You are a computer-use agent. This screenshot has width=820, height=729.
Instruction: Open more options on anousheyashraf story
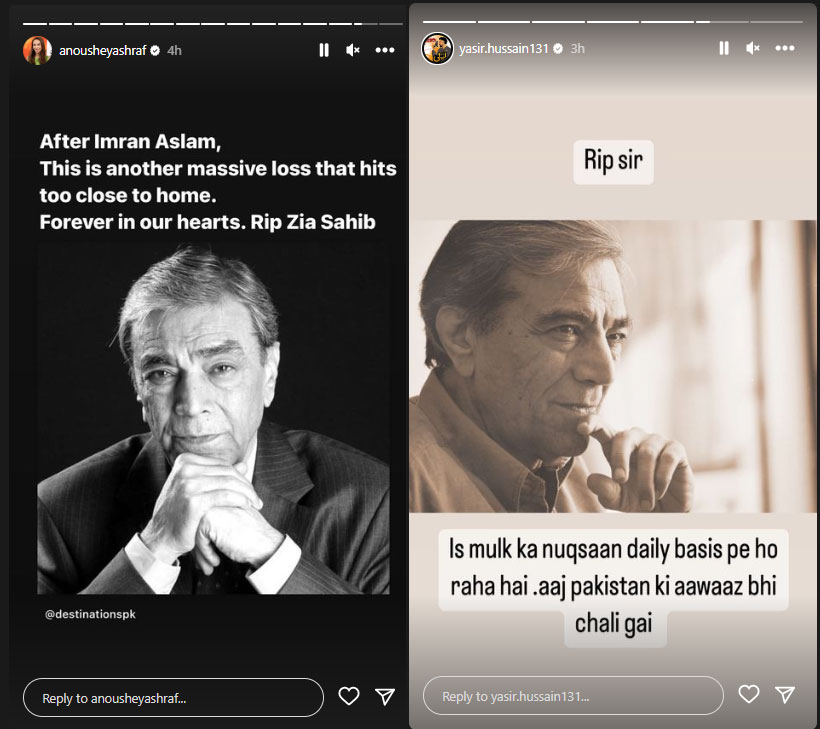click(x=385, y=50)
